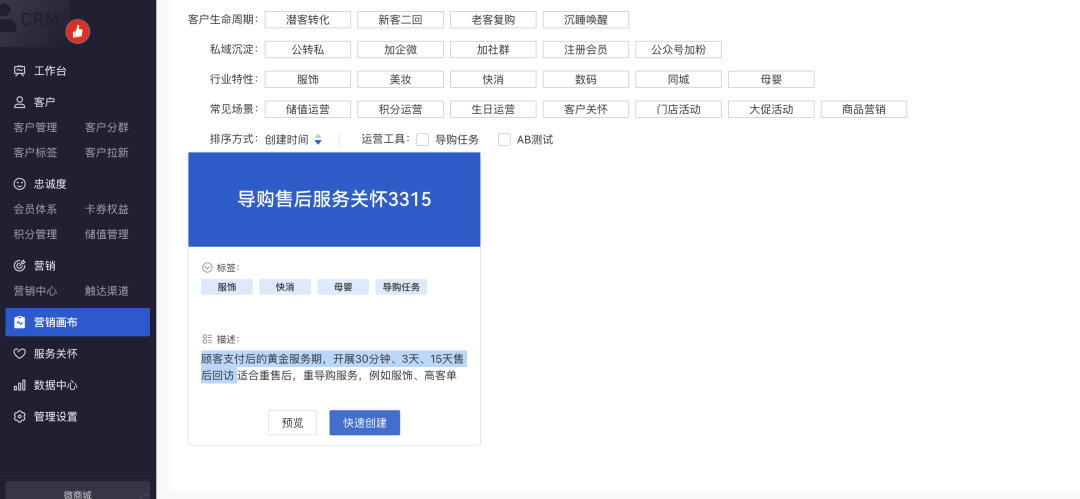The width and height of the screenshot is (1080, 499).
Task: Enable the AB测试 checkbox
Action: pyautogui.click(x=505, y=140)
